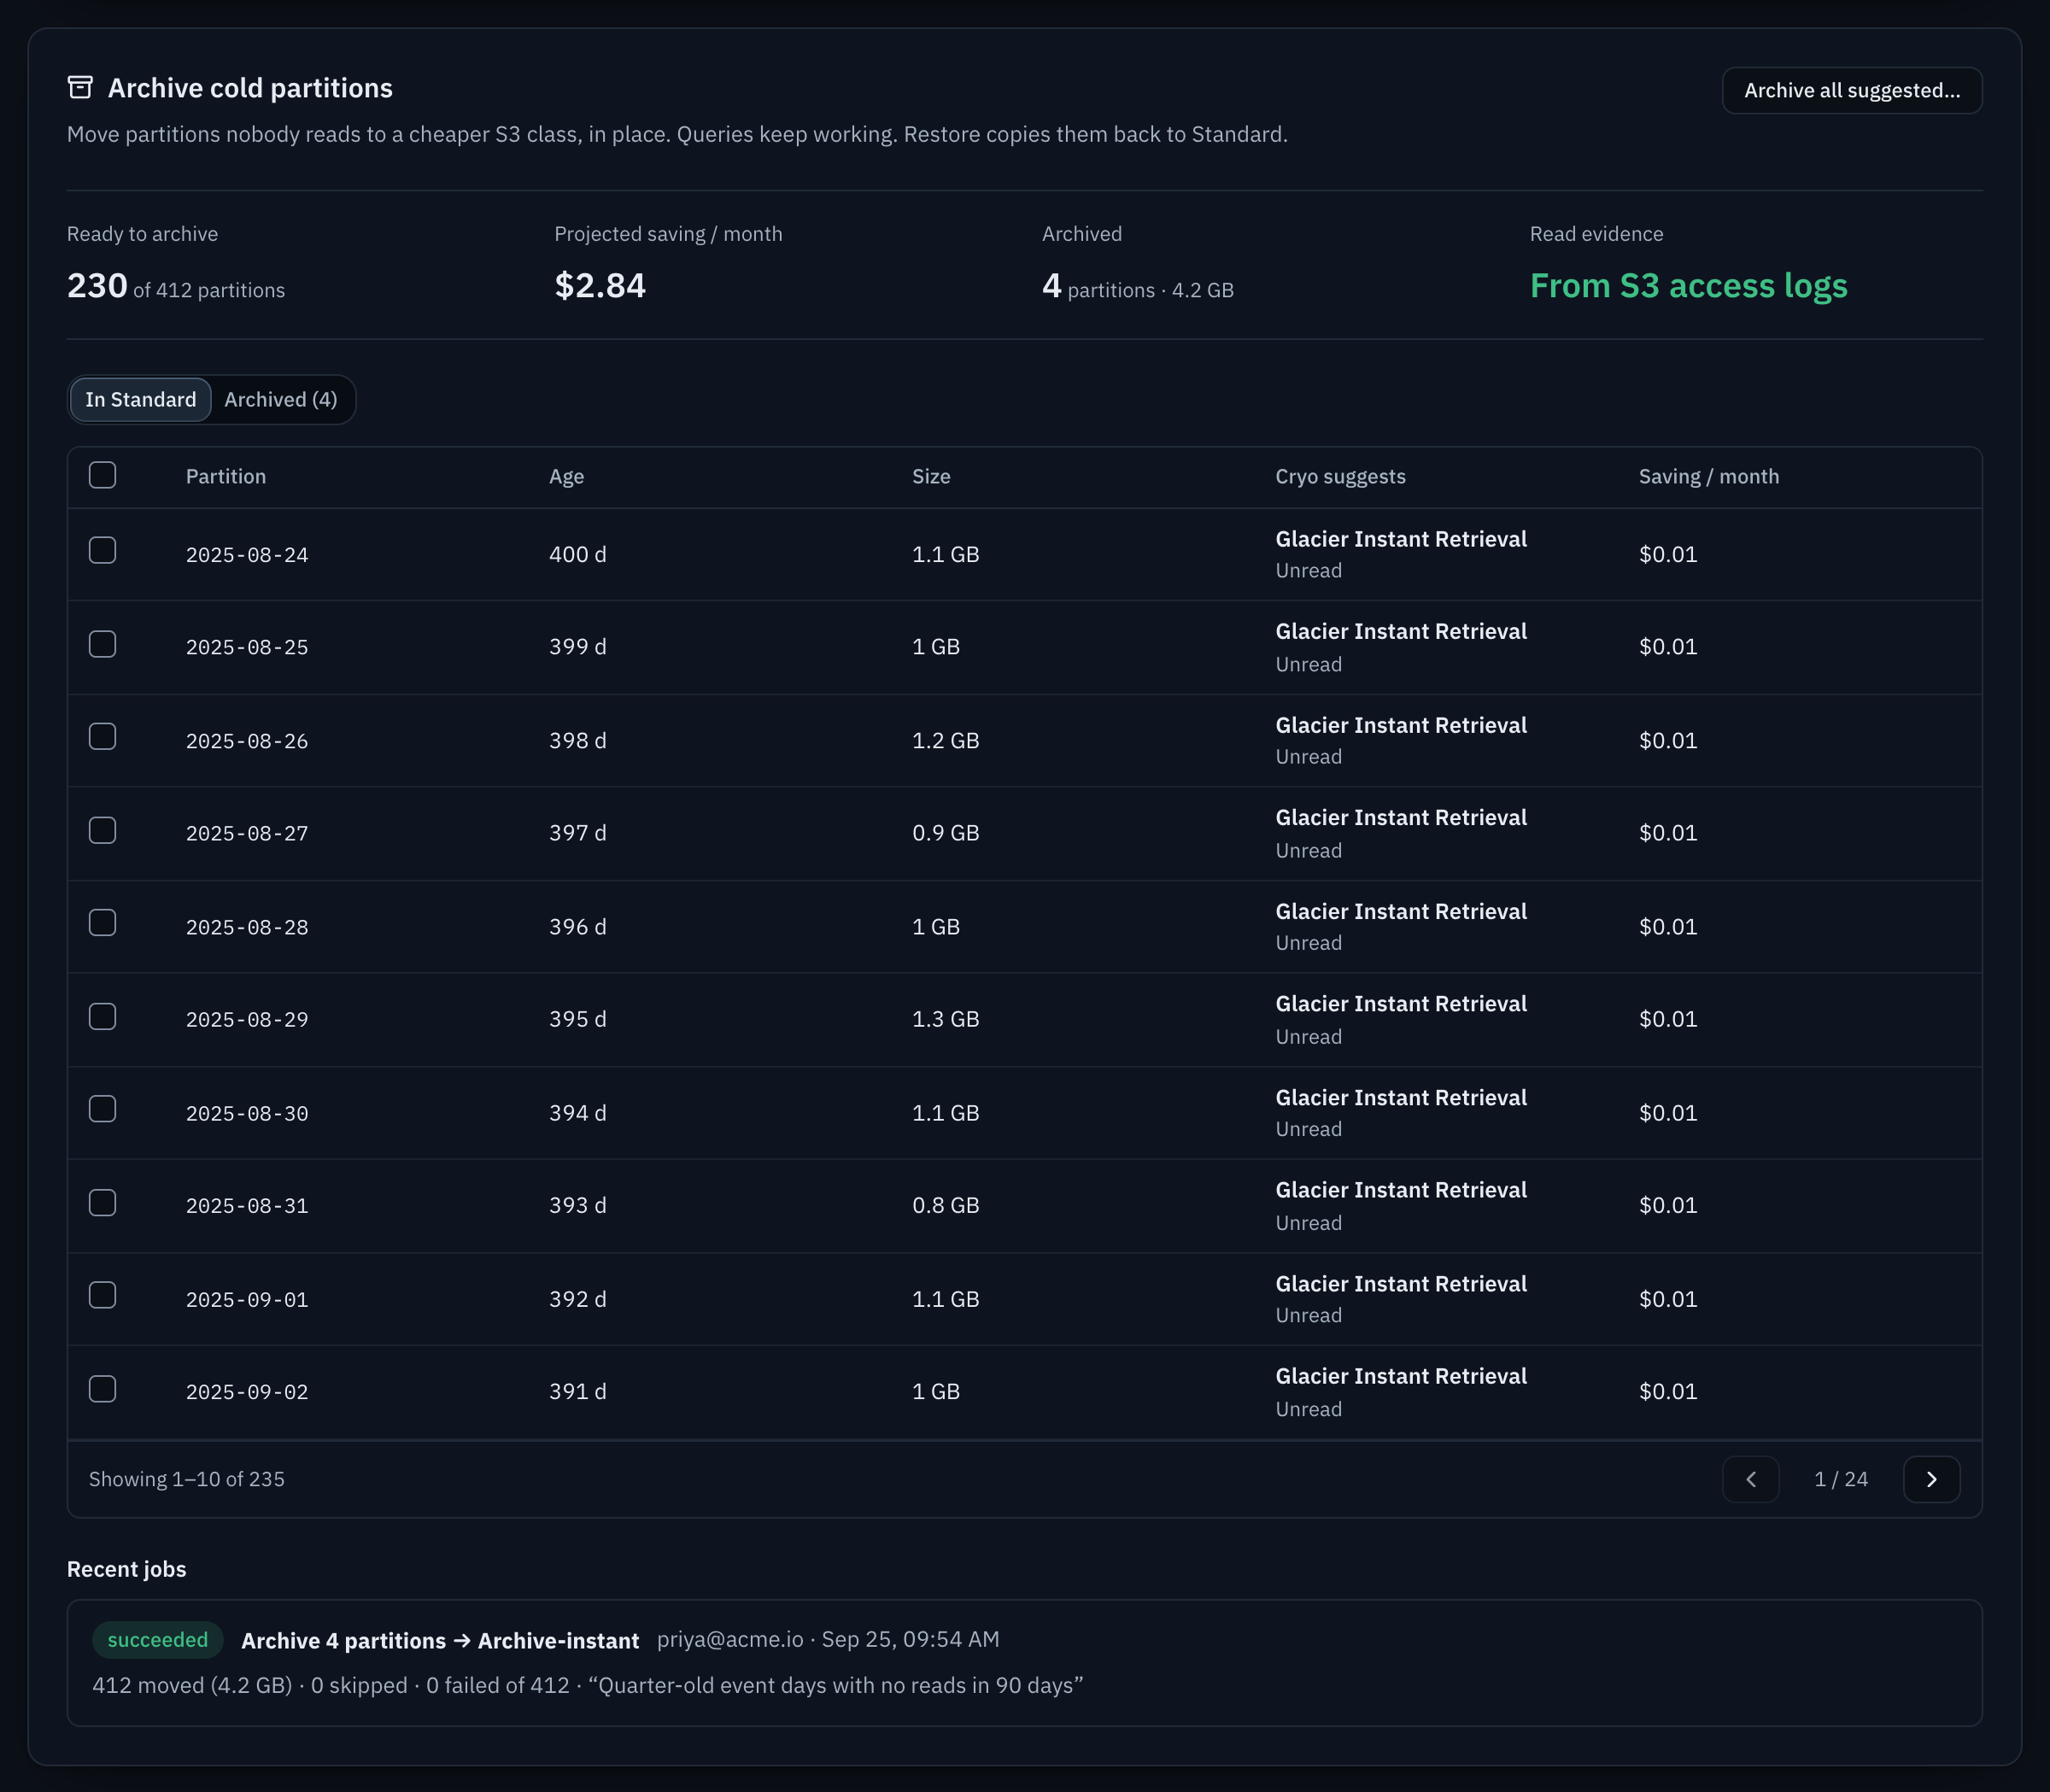Click partition name 2025-08-24

pos(247,555)
